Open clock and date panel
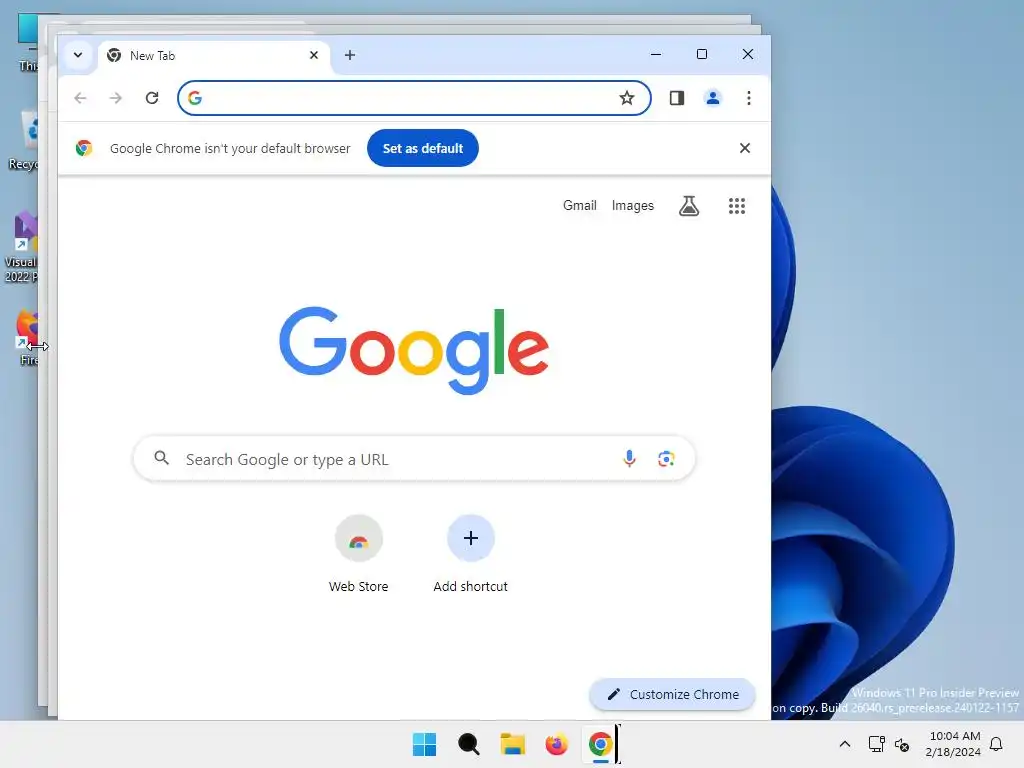 coord(953,744)
